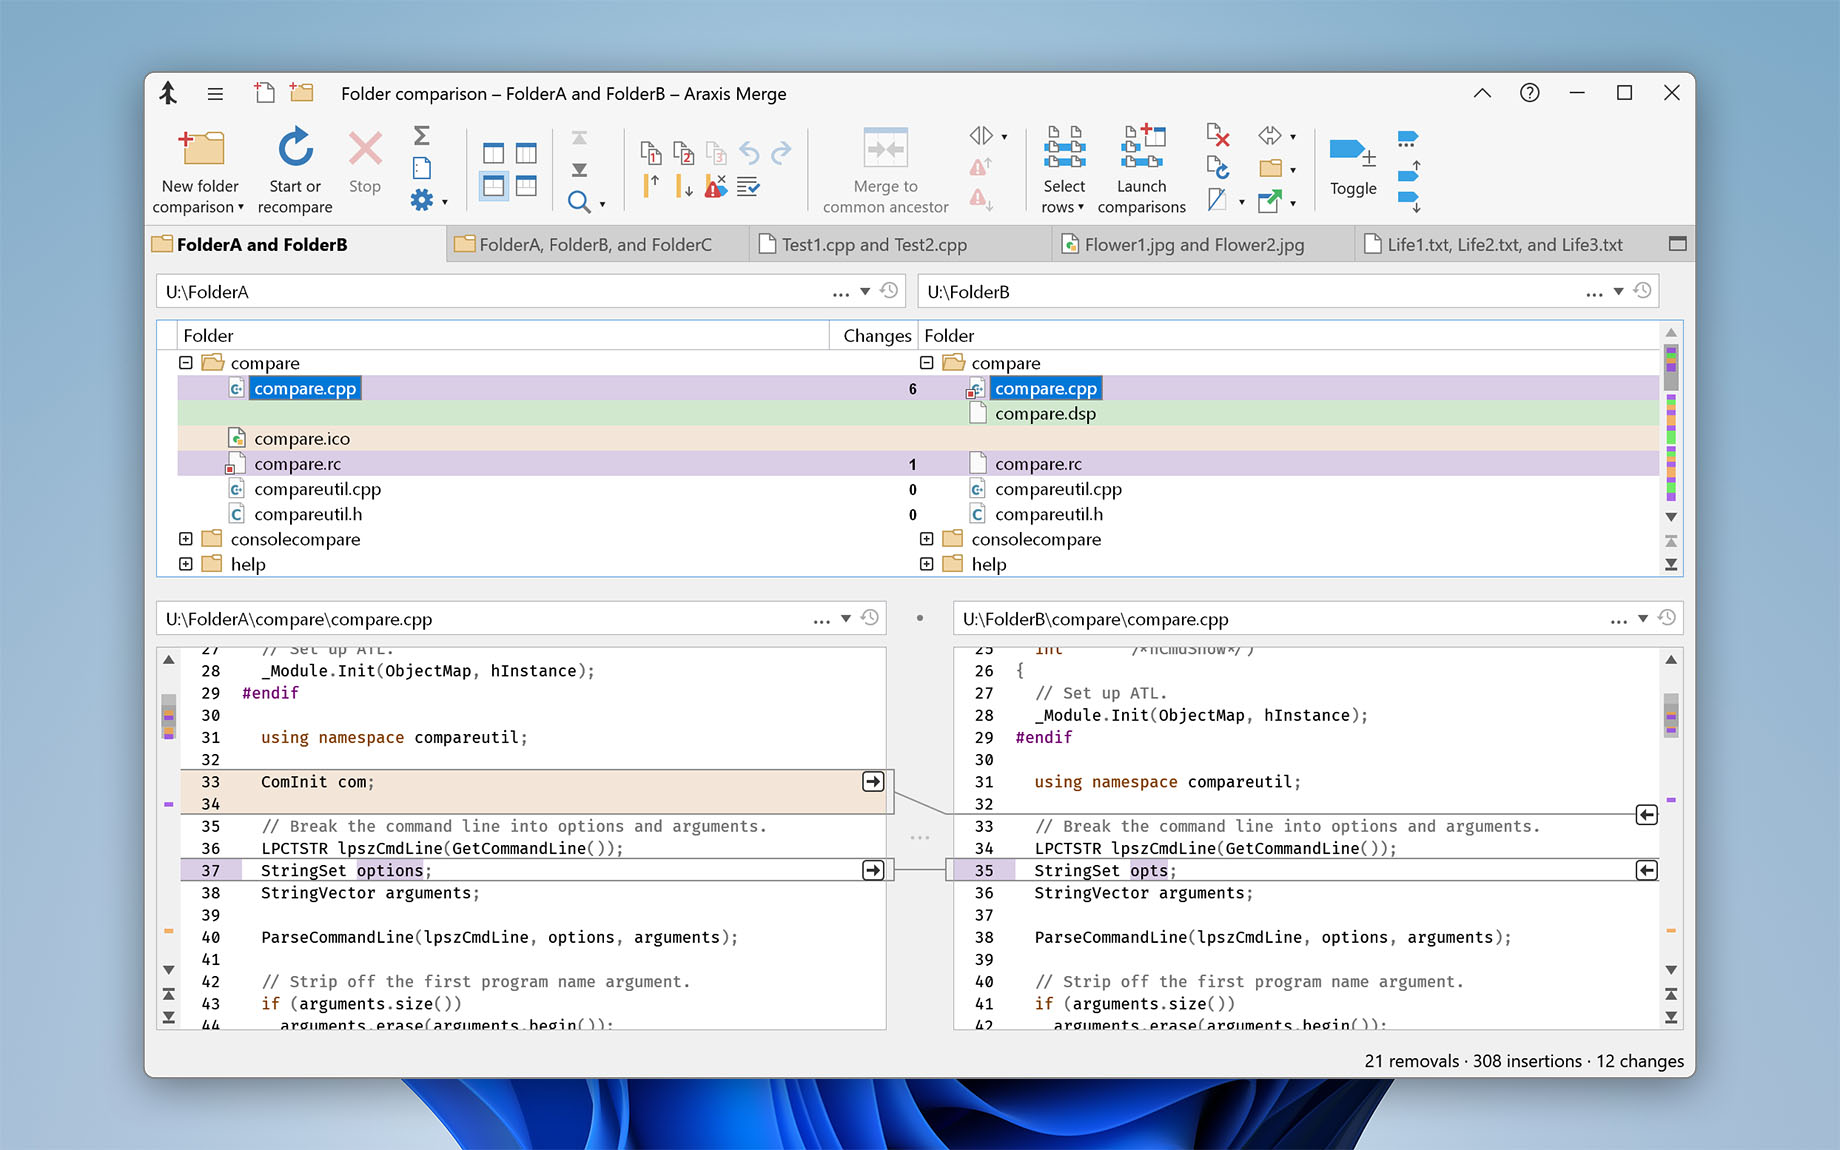The width and height of the screenshot is (1840, 1150).
Task: Open the FolderA path history dropdown
Action: pos(864,291)
